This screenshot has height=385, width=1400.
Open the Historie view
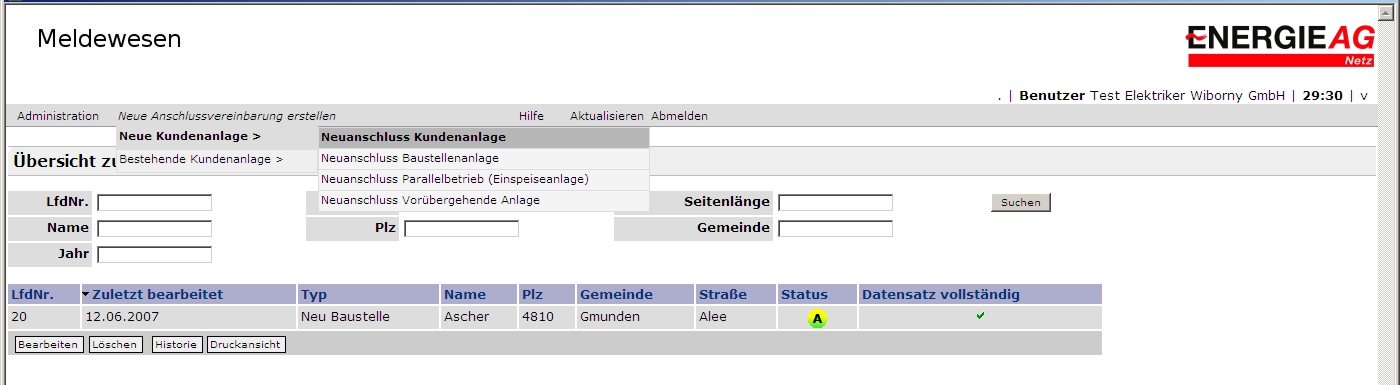coord(176,345)
